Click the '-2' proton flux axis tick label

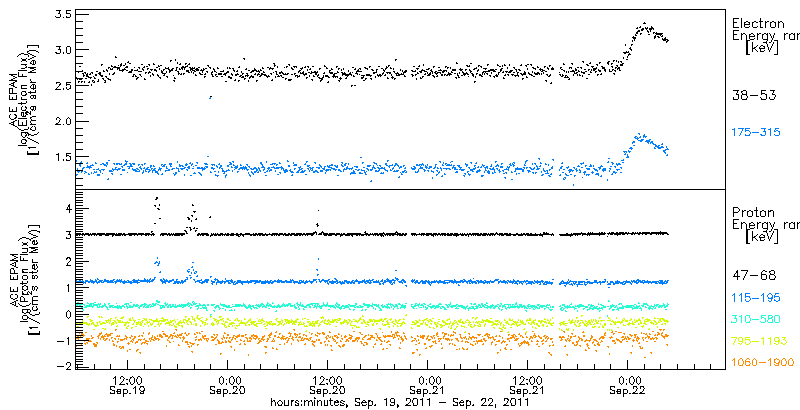(x=63, y=368)
